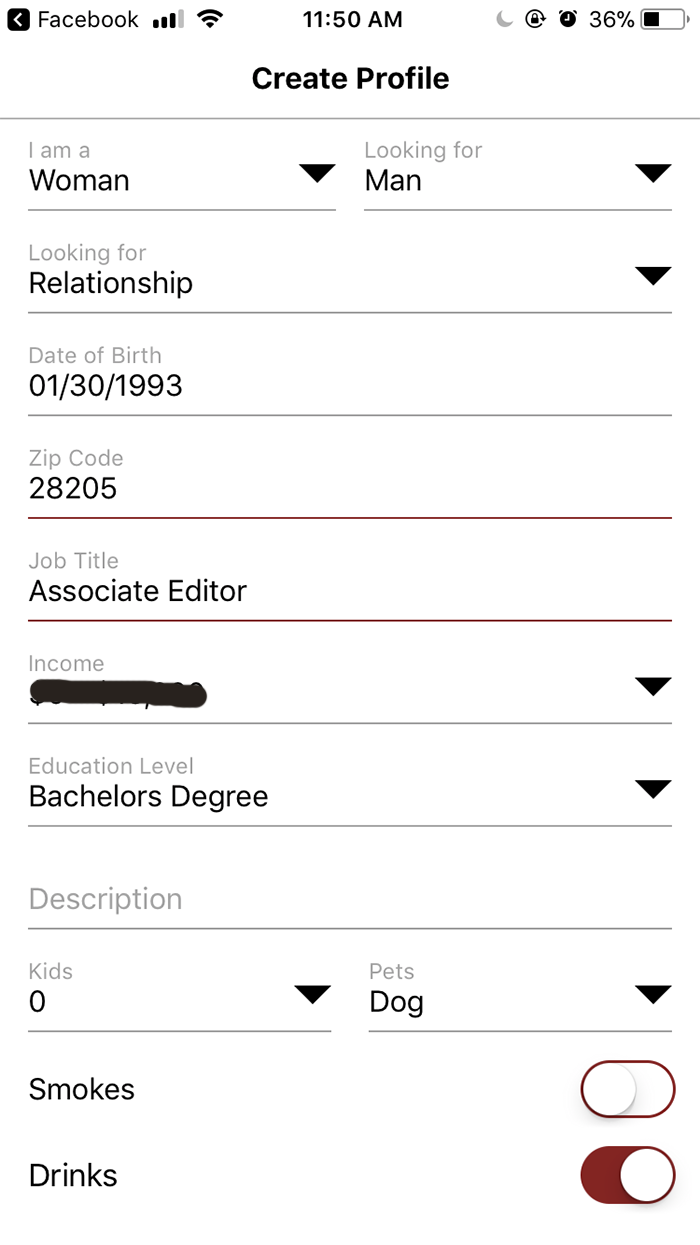Turn off the Drinks switch
This screenshot has width=700, height=1245.
click(627, 1175)
